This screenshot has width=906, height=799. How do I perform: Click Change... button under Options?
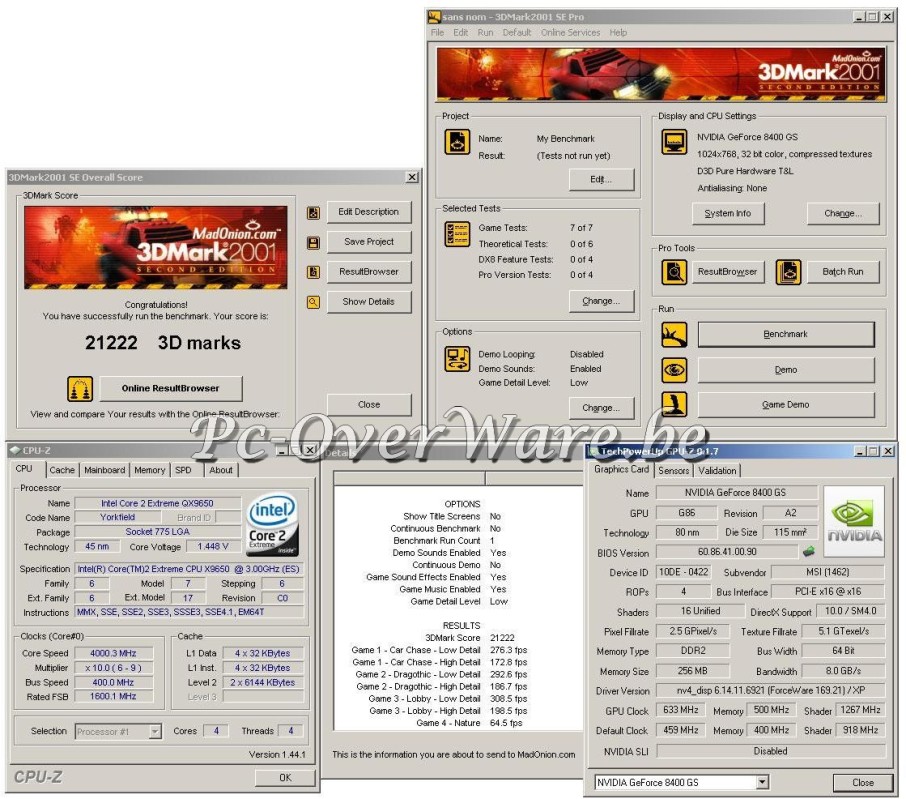[x=601, y=408]
